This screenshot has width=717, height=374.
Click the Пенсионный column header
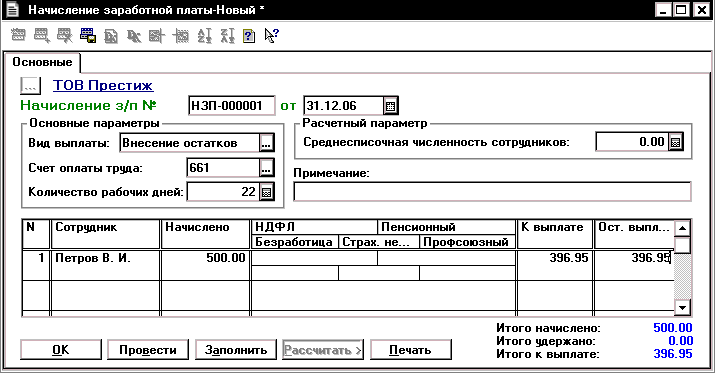(447, 227)
